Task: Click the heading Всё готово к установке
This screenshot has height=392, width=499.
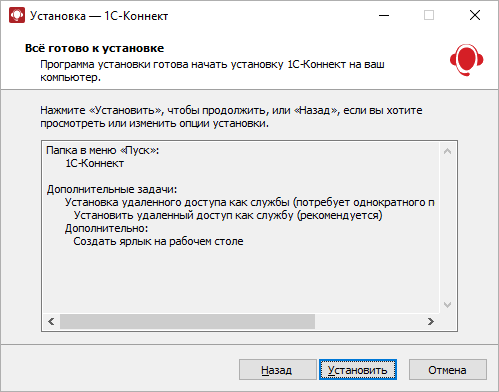Action: point(94,48)
